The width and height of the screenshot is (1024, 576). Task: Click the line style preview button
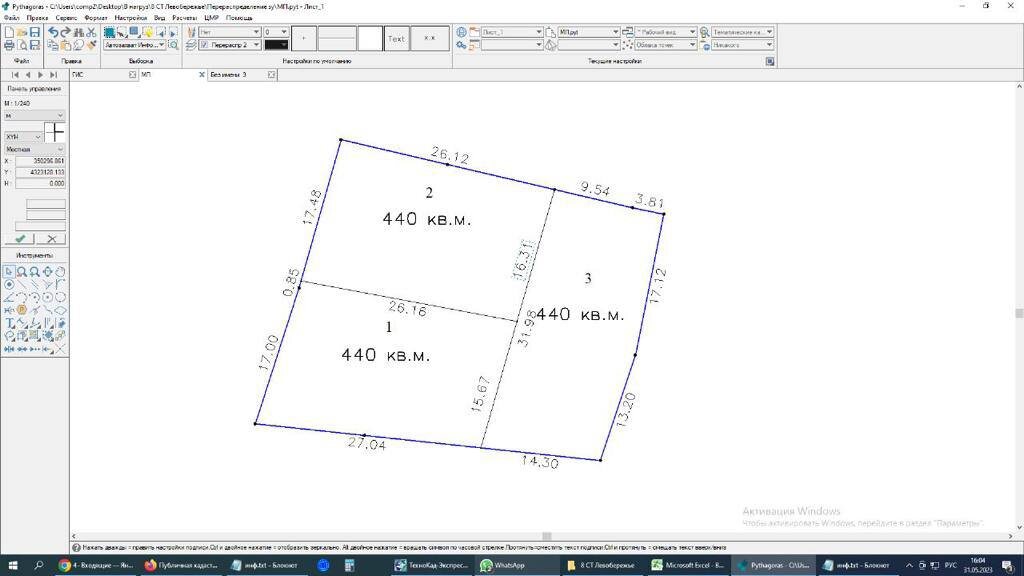[337, 39]
